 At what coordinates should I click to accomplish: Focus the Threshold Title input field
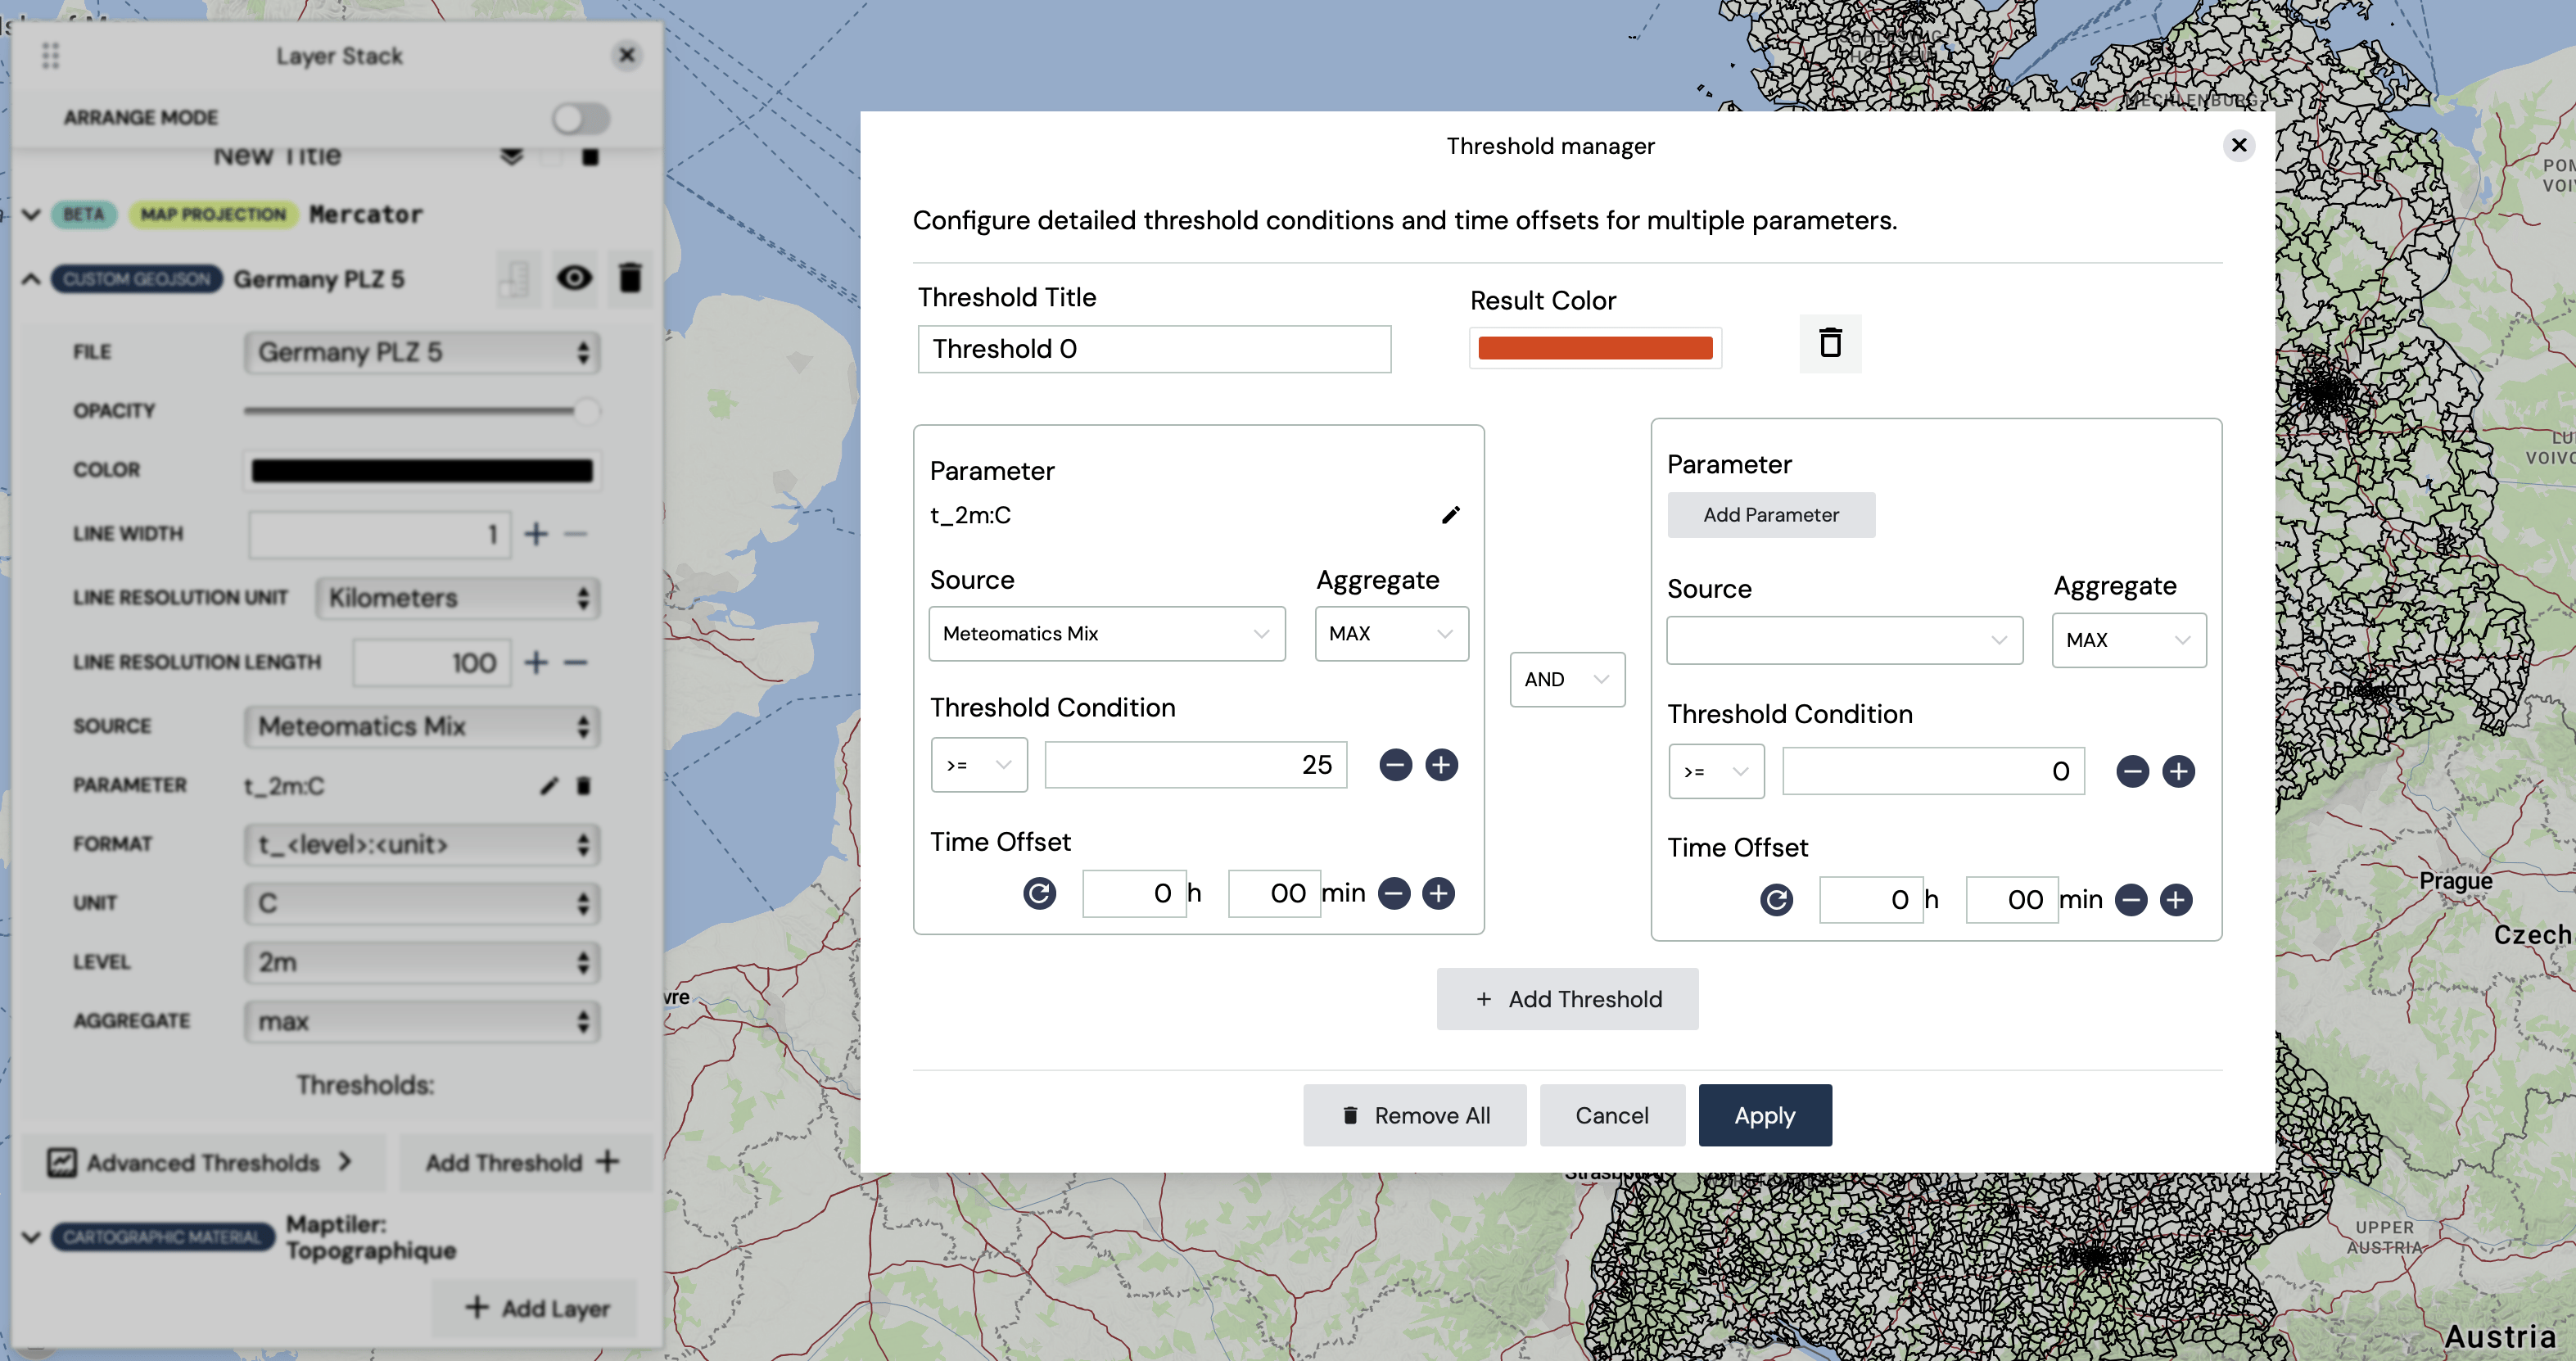pyautogui.click(x=1154, y=349)
